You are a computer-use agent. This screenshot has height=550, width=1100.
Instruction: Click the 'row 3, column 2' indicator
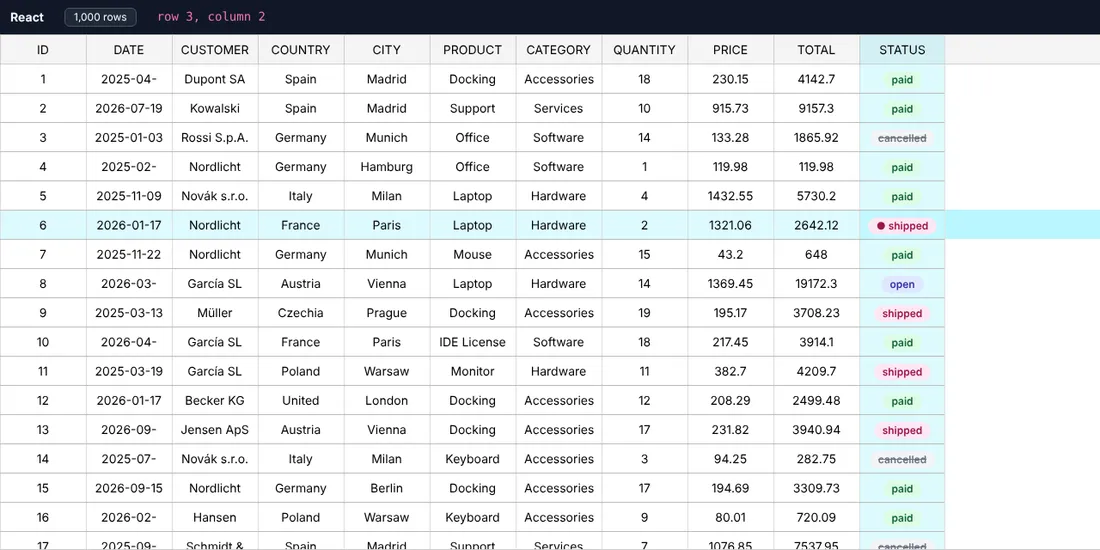pos(211,17)
